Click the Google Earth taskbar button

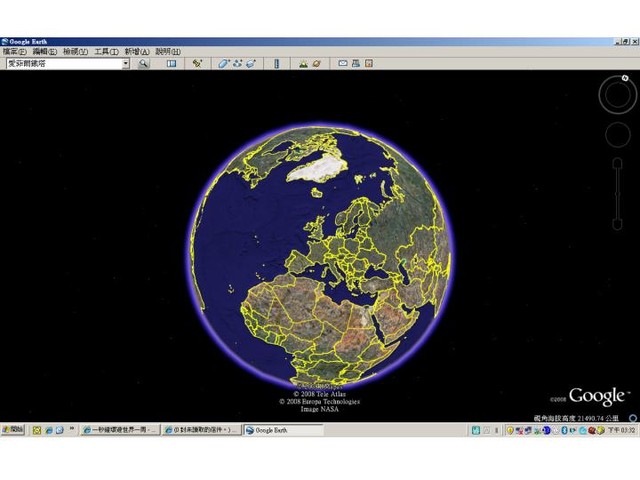point(283,430)
